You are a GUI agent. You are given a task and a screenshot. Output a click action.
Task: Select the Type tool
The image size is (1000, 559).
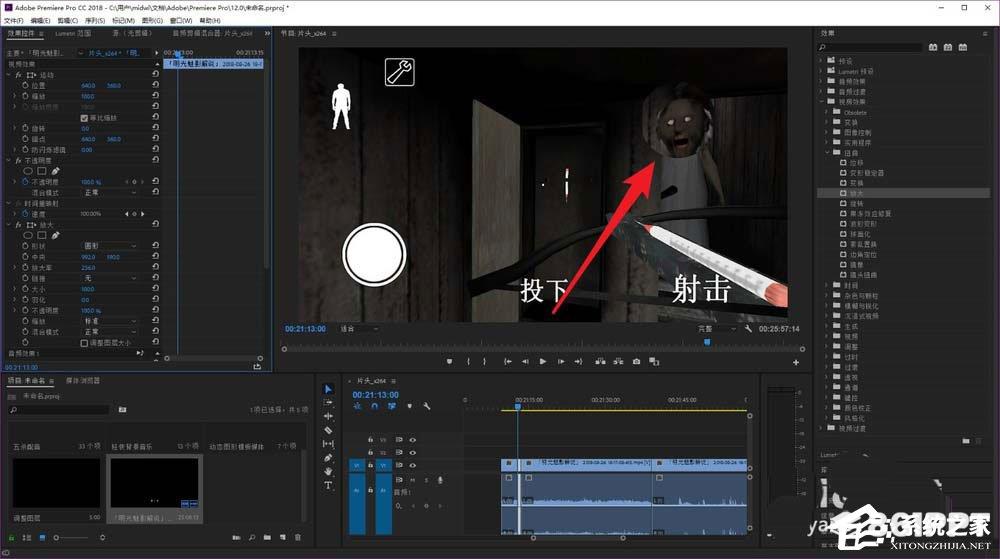[x=328, y=485]
